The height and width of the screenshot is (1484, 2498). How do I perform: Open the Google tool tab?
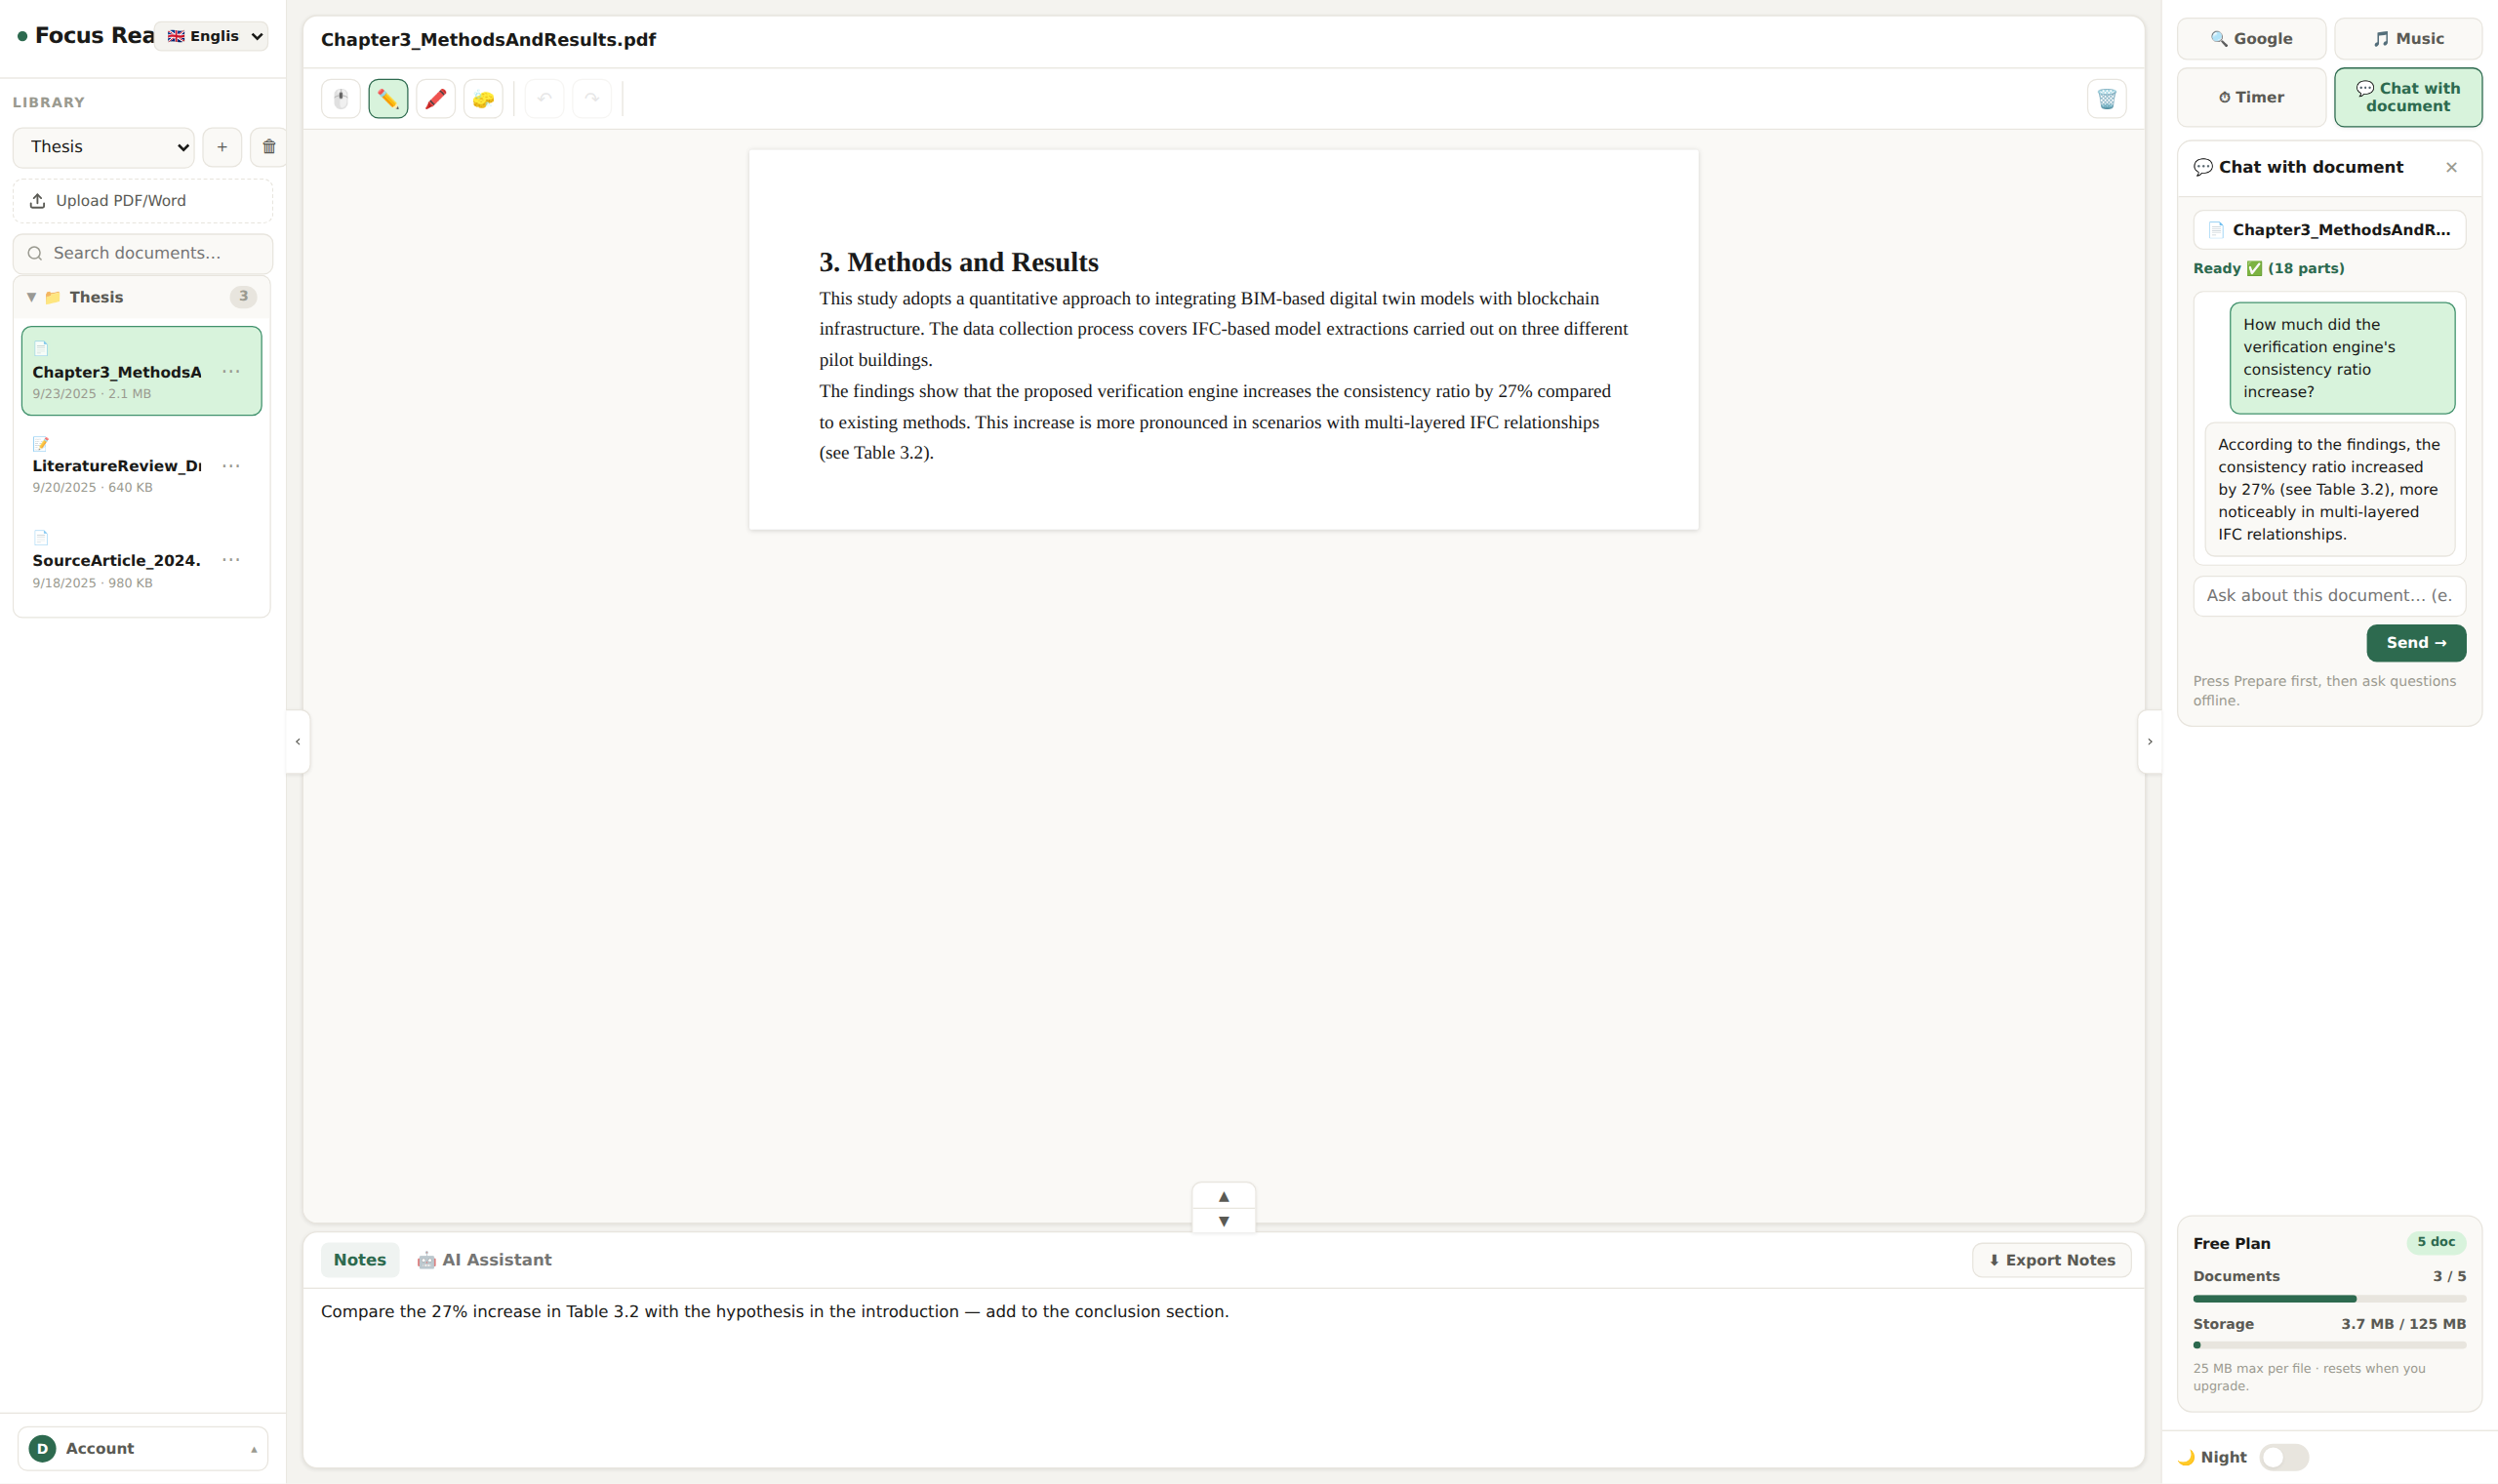click(x=2251, y=39)
